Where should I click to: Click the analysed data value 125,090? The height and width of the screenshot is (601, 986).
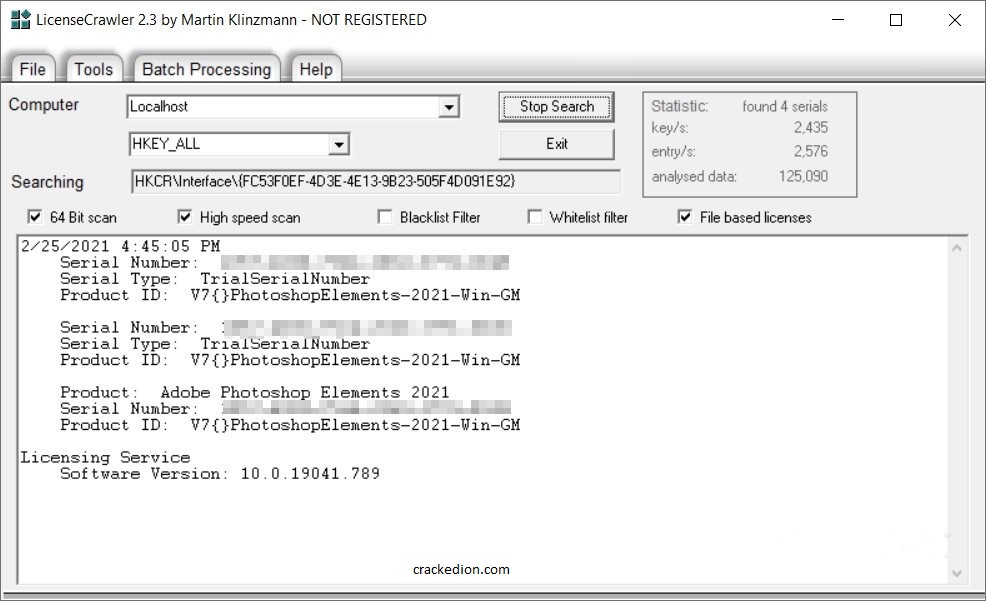[803, 176]
